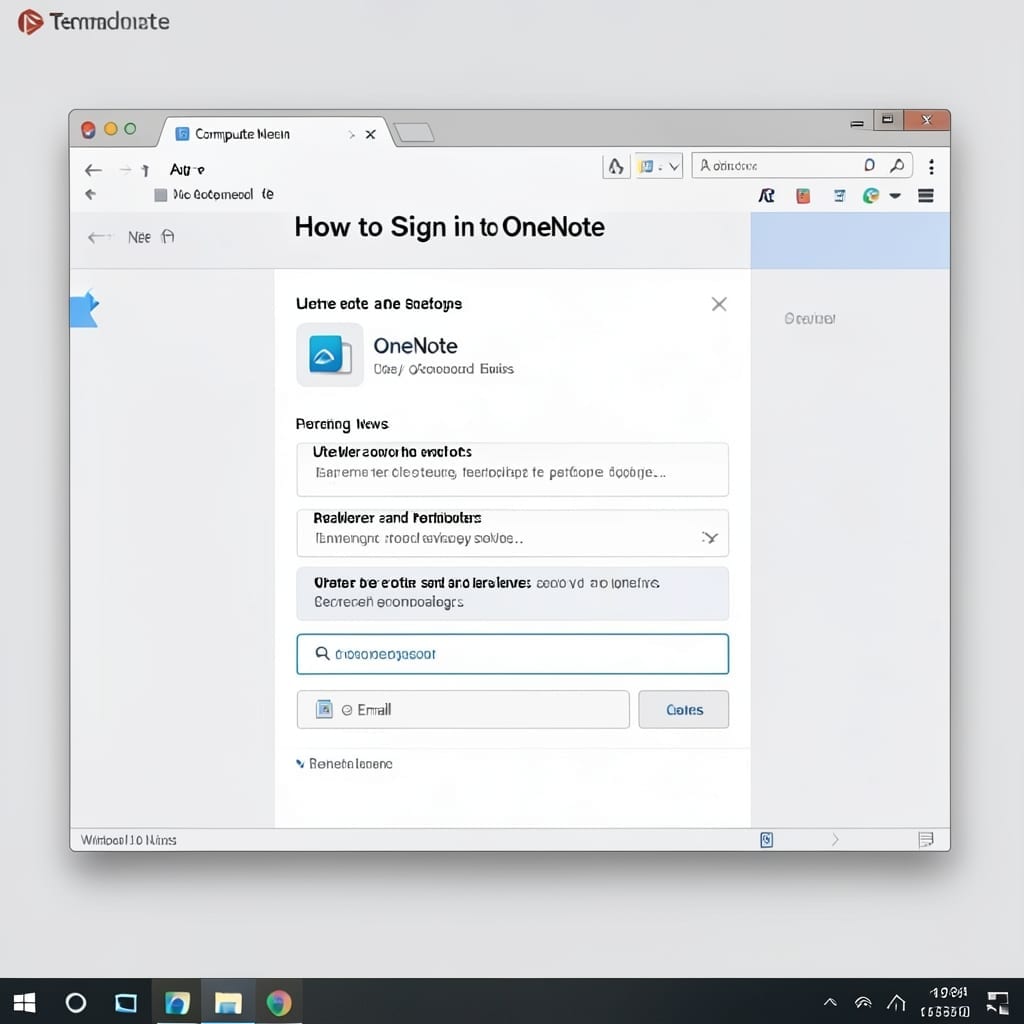Screen dimensions: 1024x1024
Task: Open Task View on the taskbar
Action: pyautogui.click(x=125, y=1002)
